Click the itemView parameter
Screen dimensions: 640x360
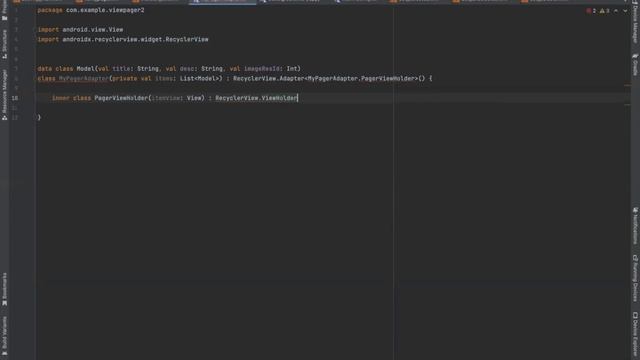[166, 98]
